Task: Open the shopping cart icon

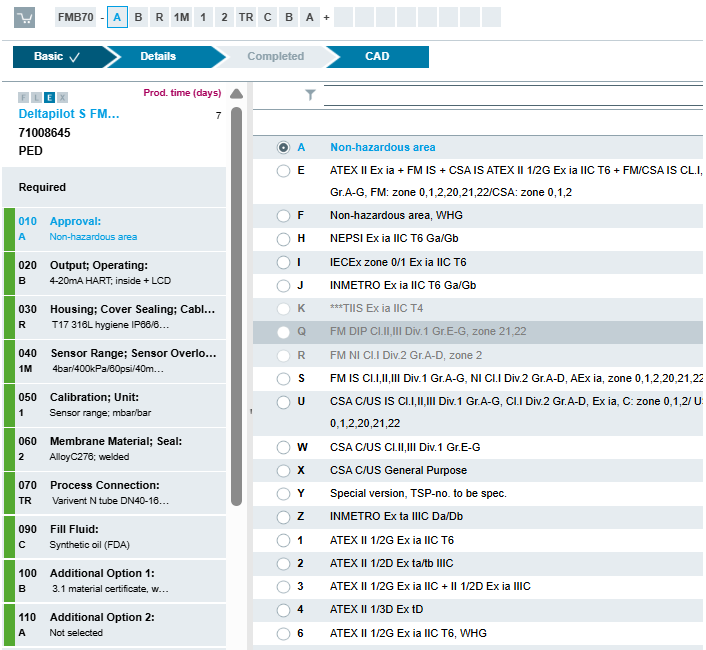Action: click(25, 18)
